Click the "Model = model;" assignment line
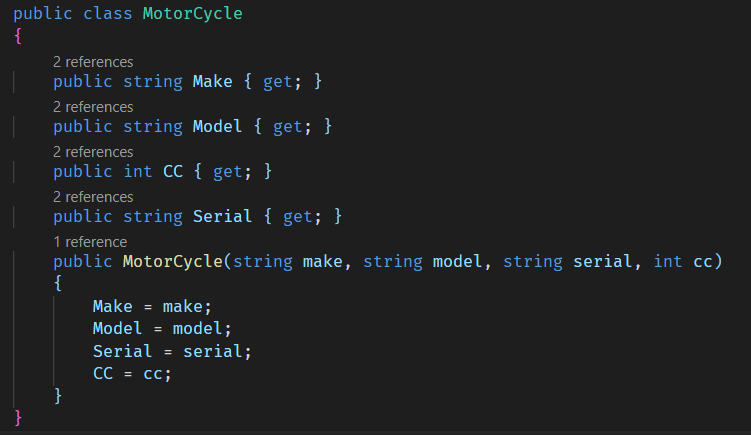The width and height of the screenshot is (751, 435). [162, 329]
